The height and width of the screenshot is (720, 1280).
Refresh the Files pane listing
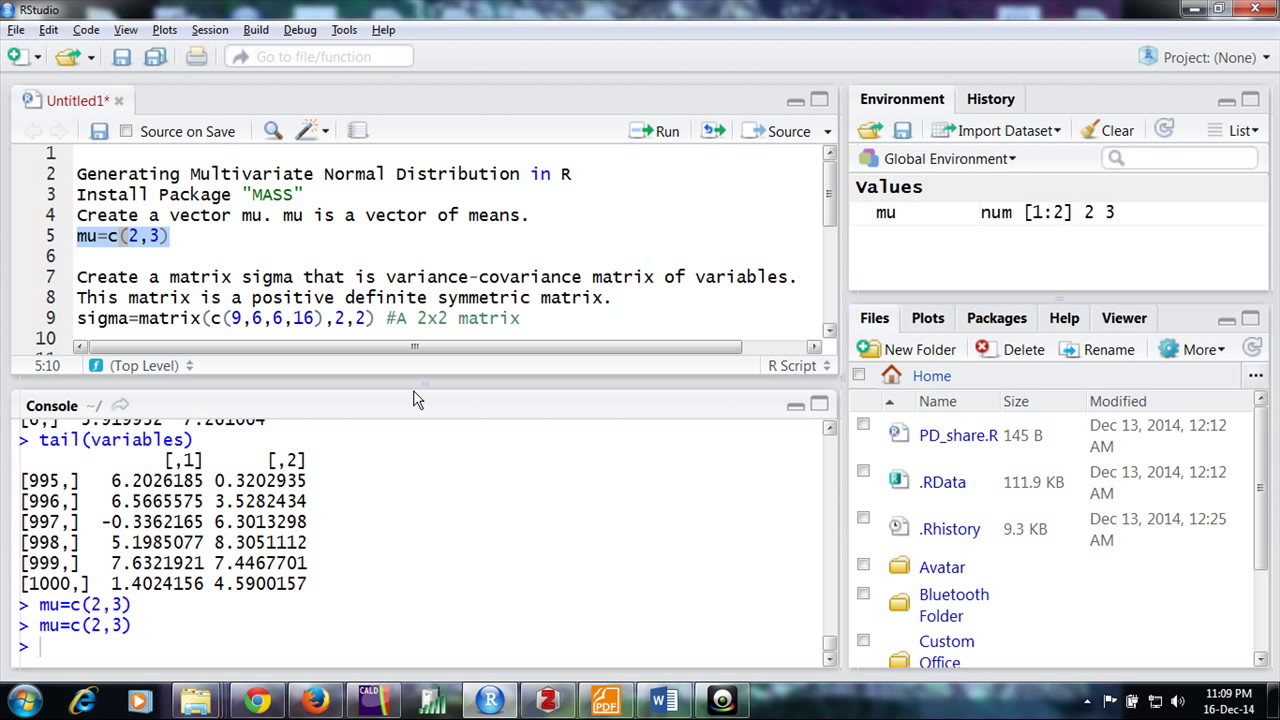[x=1251, y=348]
